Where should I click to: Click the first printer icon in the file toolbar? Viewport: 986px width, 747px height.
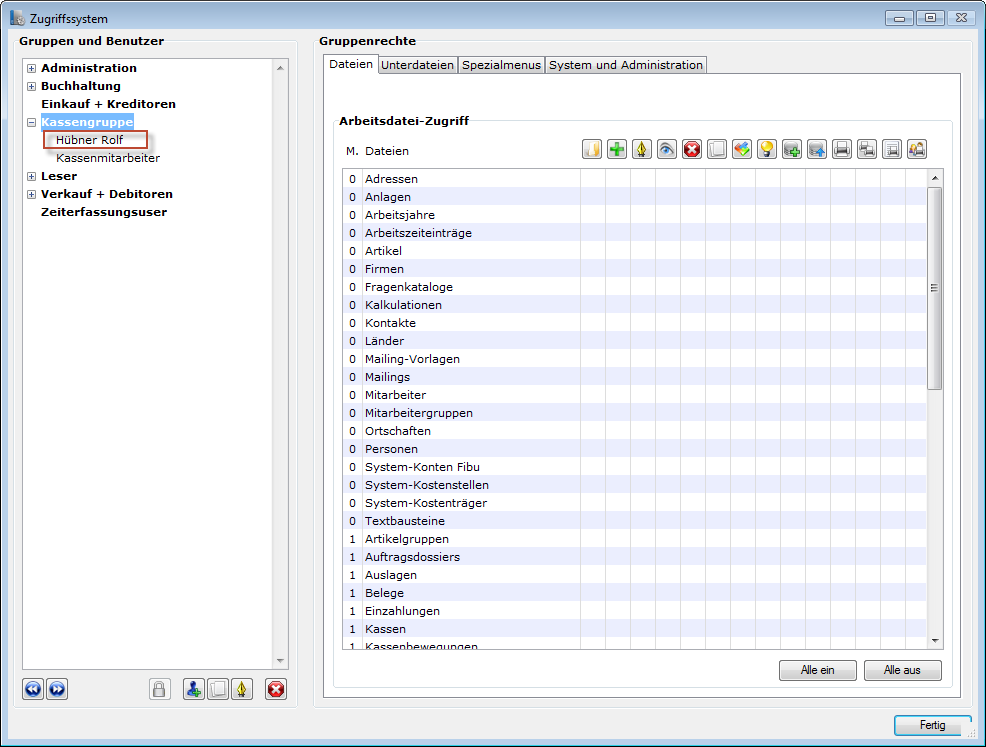pyautogui.click(x=842, y=149)
